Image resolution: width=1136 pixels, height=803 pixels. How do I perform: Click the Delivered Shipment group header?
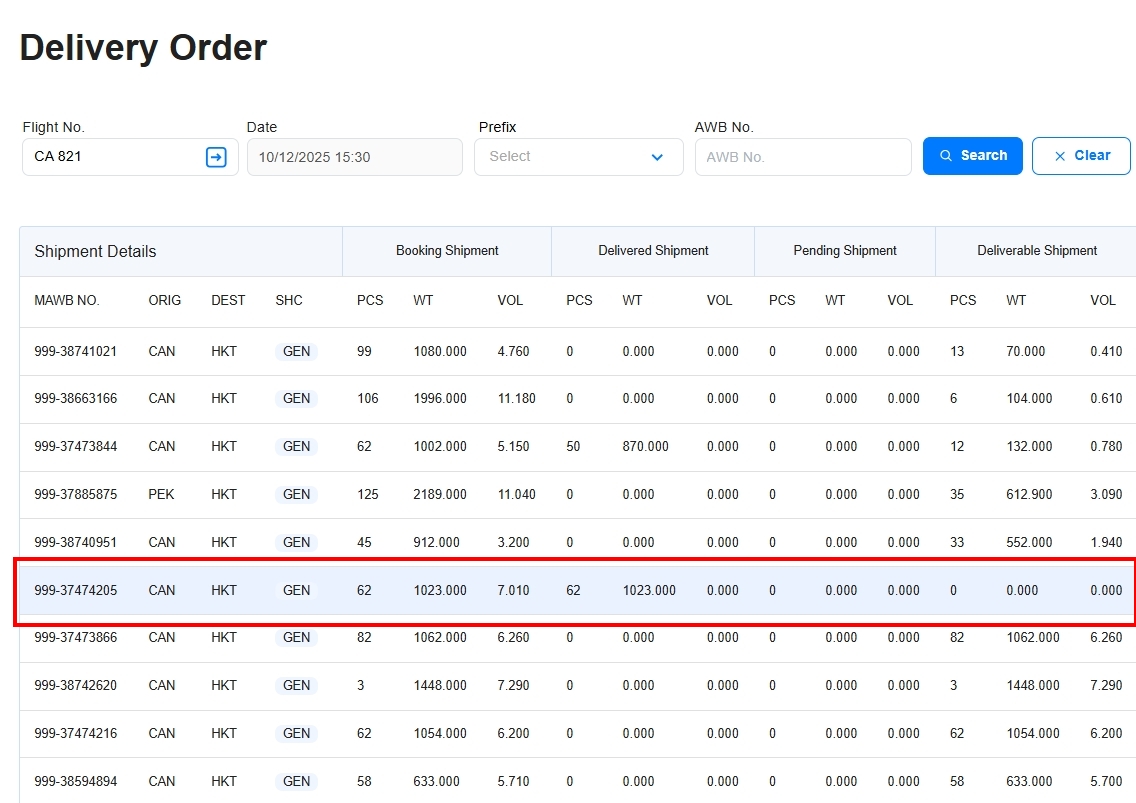(x=653, y=251)
